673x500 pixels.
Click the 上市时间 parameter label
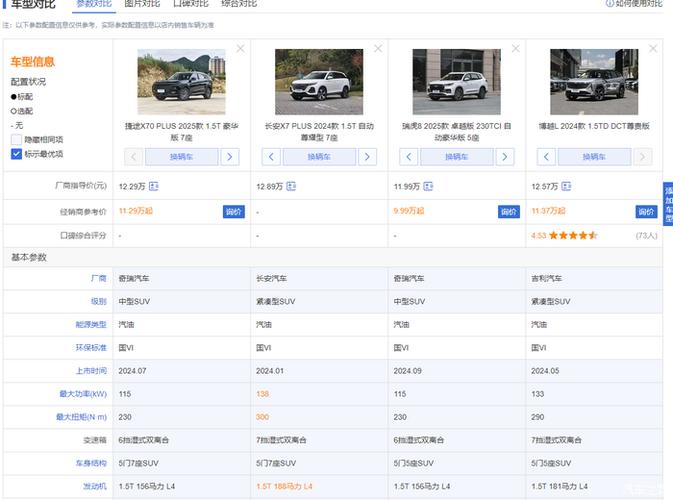point(91,371)
